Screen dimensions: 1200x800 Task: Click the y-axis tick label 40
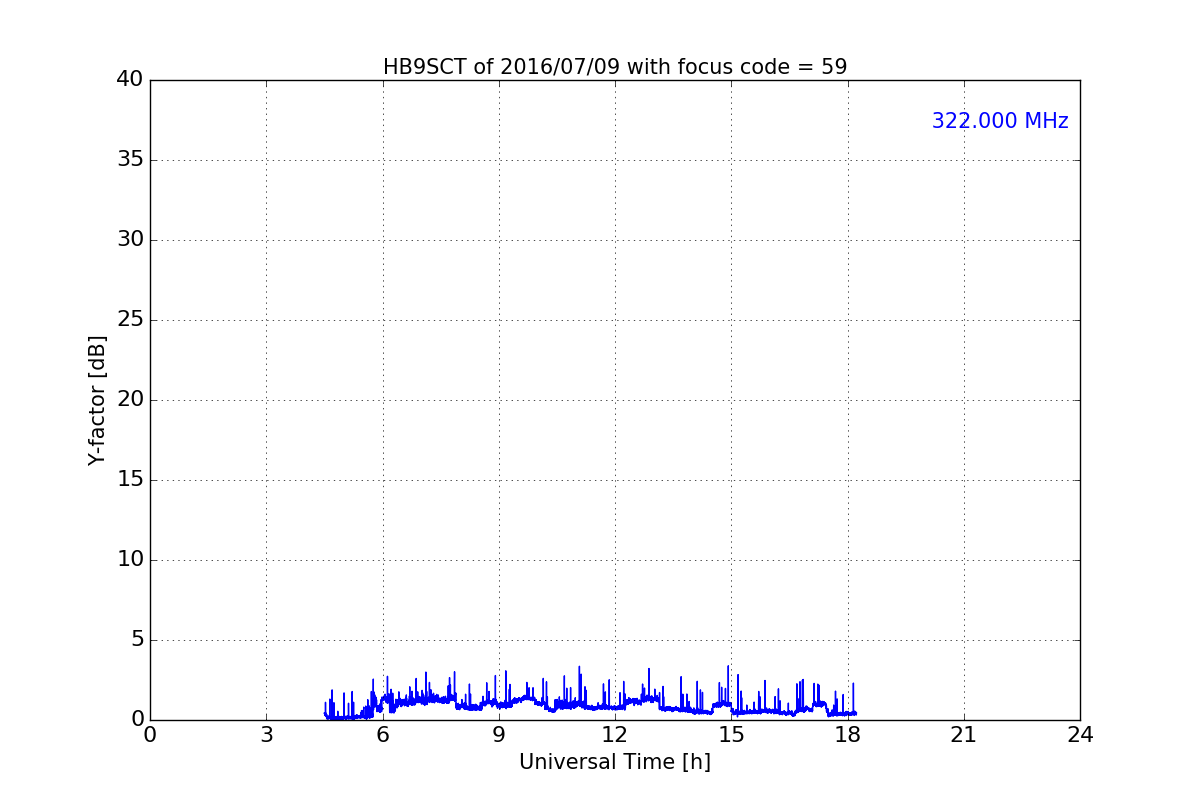coord(130,80)
